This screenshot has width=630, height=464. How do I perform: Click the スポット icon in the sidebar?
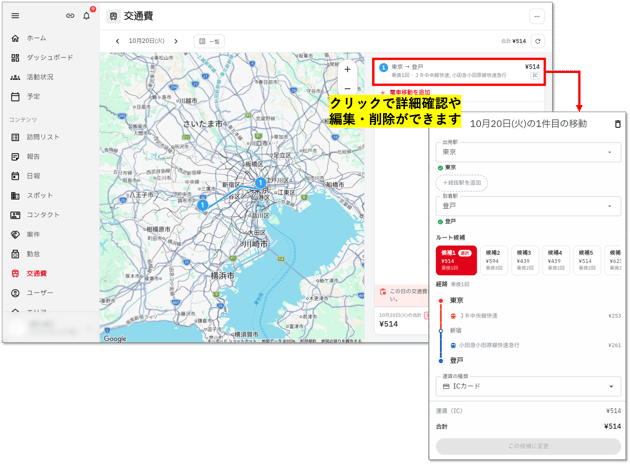15,195
